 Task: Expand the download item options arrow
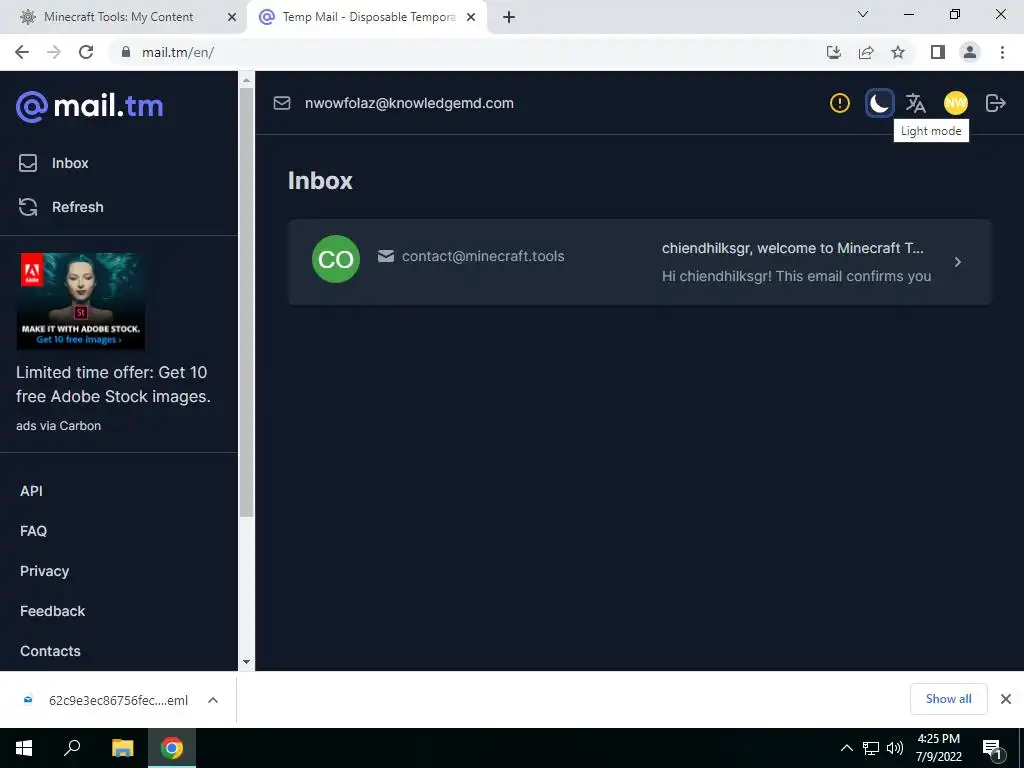coord(213,700)
